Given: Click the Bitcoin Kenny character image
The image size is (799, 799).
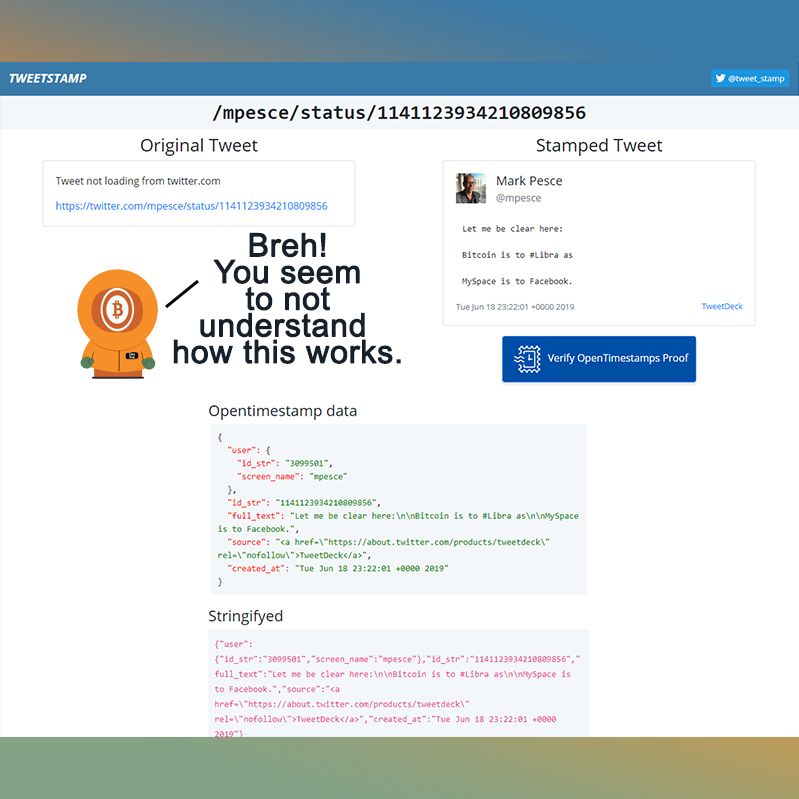Looking at the screenshot, I should [x=117, y=324].
